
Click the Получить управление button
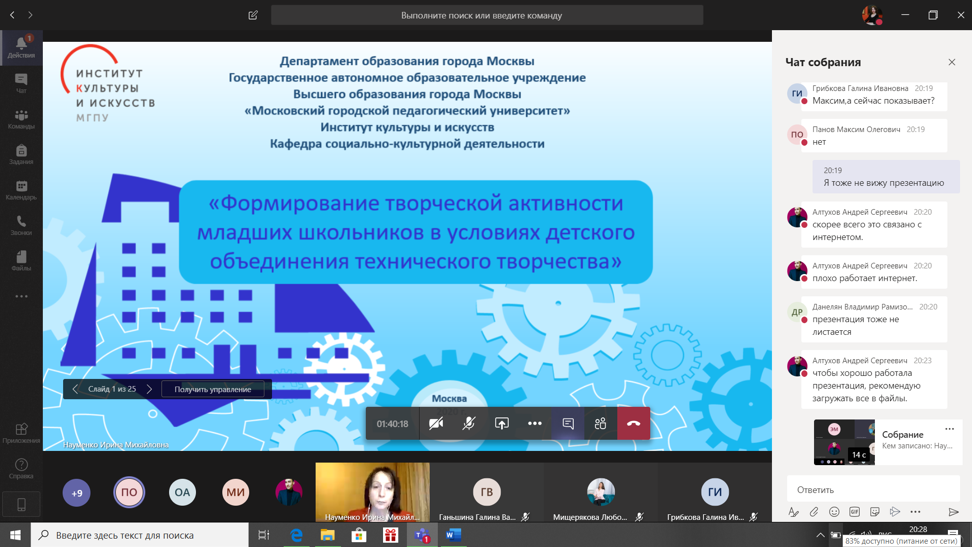pos(213,389)
